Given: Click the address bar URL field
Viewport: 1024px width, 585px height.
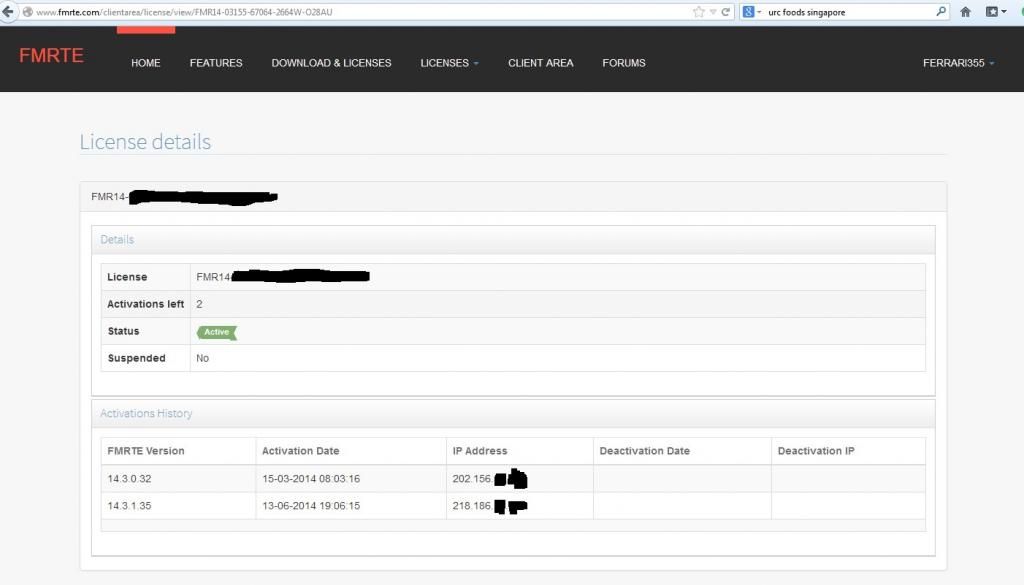Looking at the screenshot, I should pyautogui.click(x=350, y=12).
